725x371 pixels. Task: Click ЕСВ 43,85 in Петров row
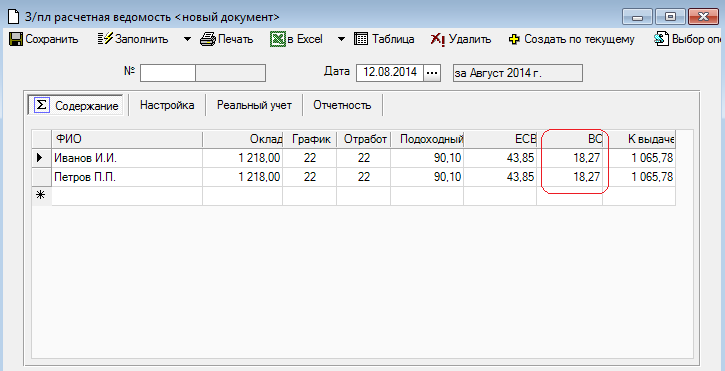pos(500,177)
